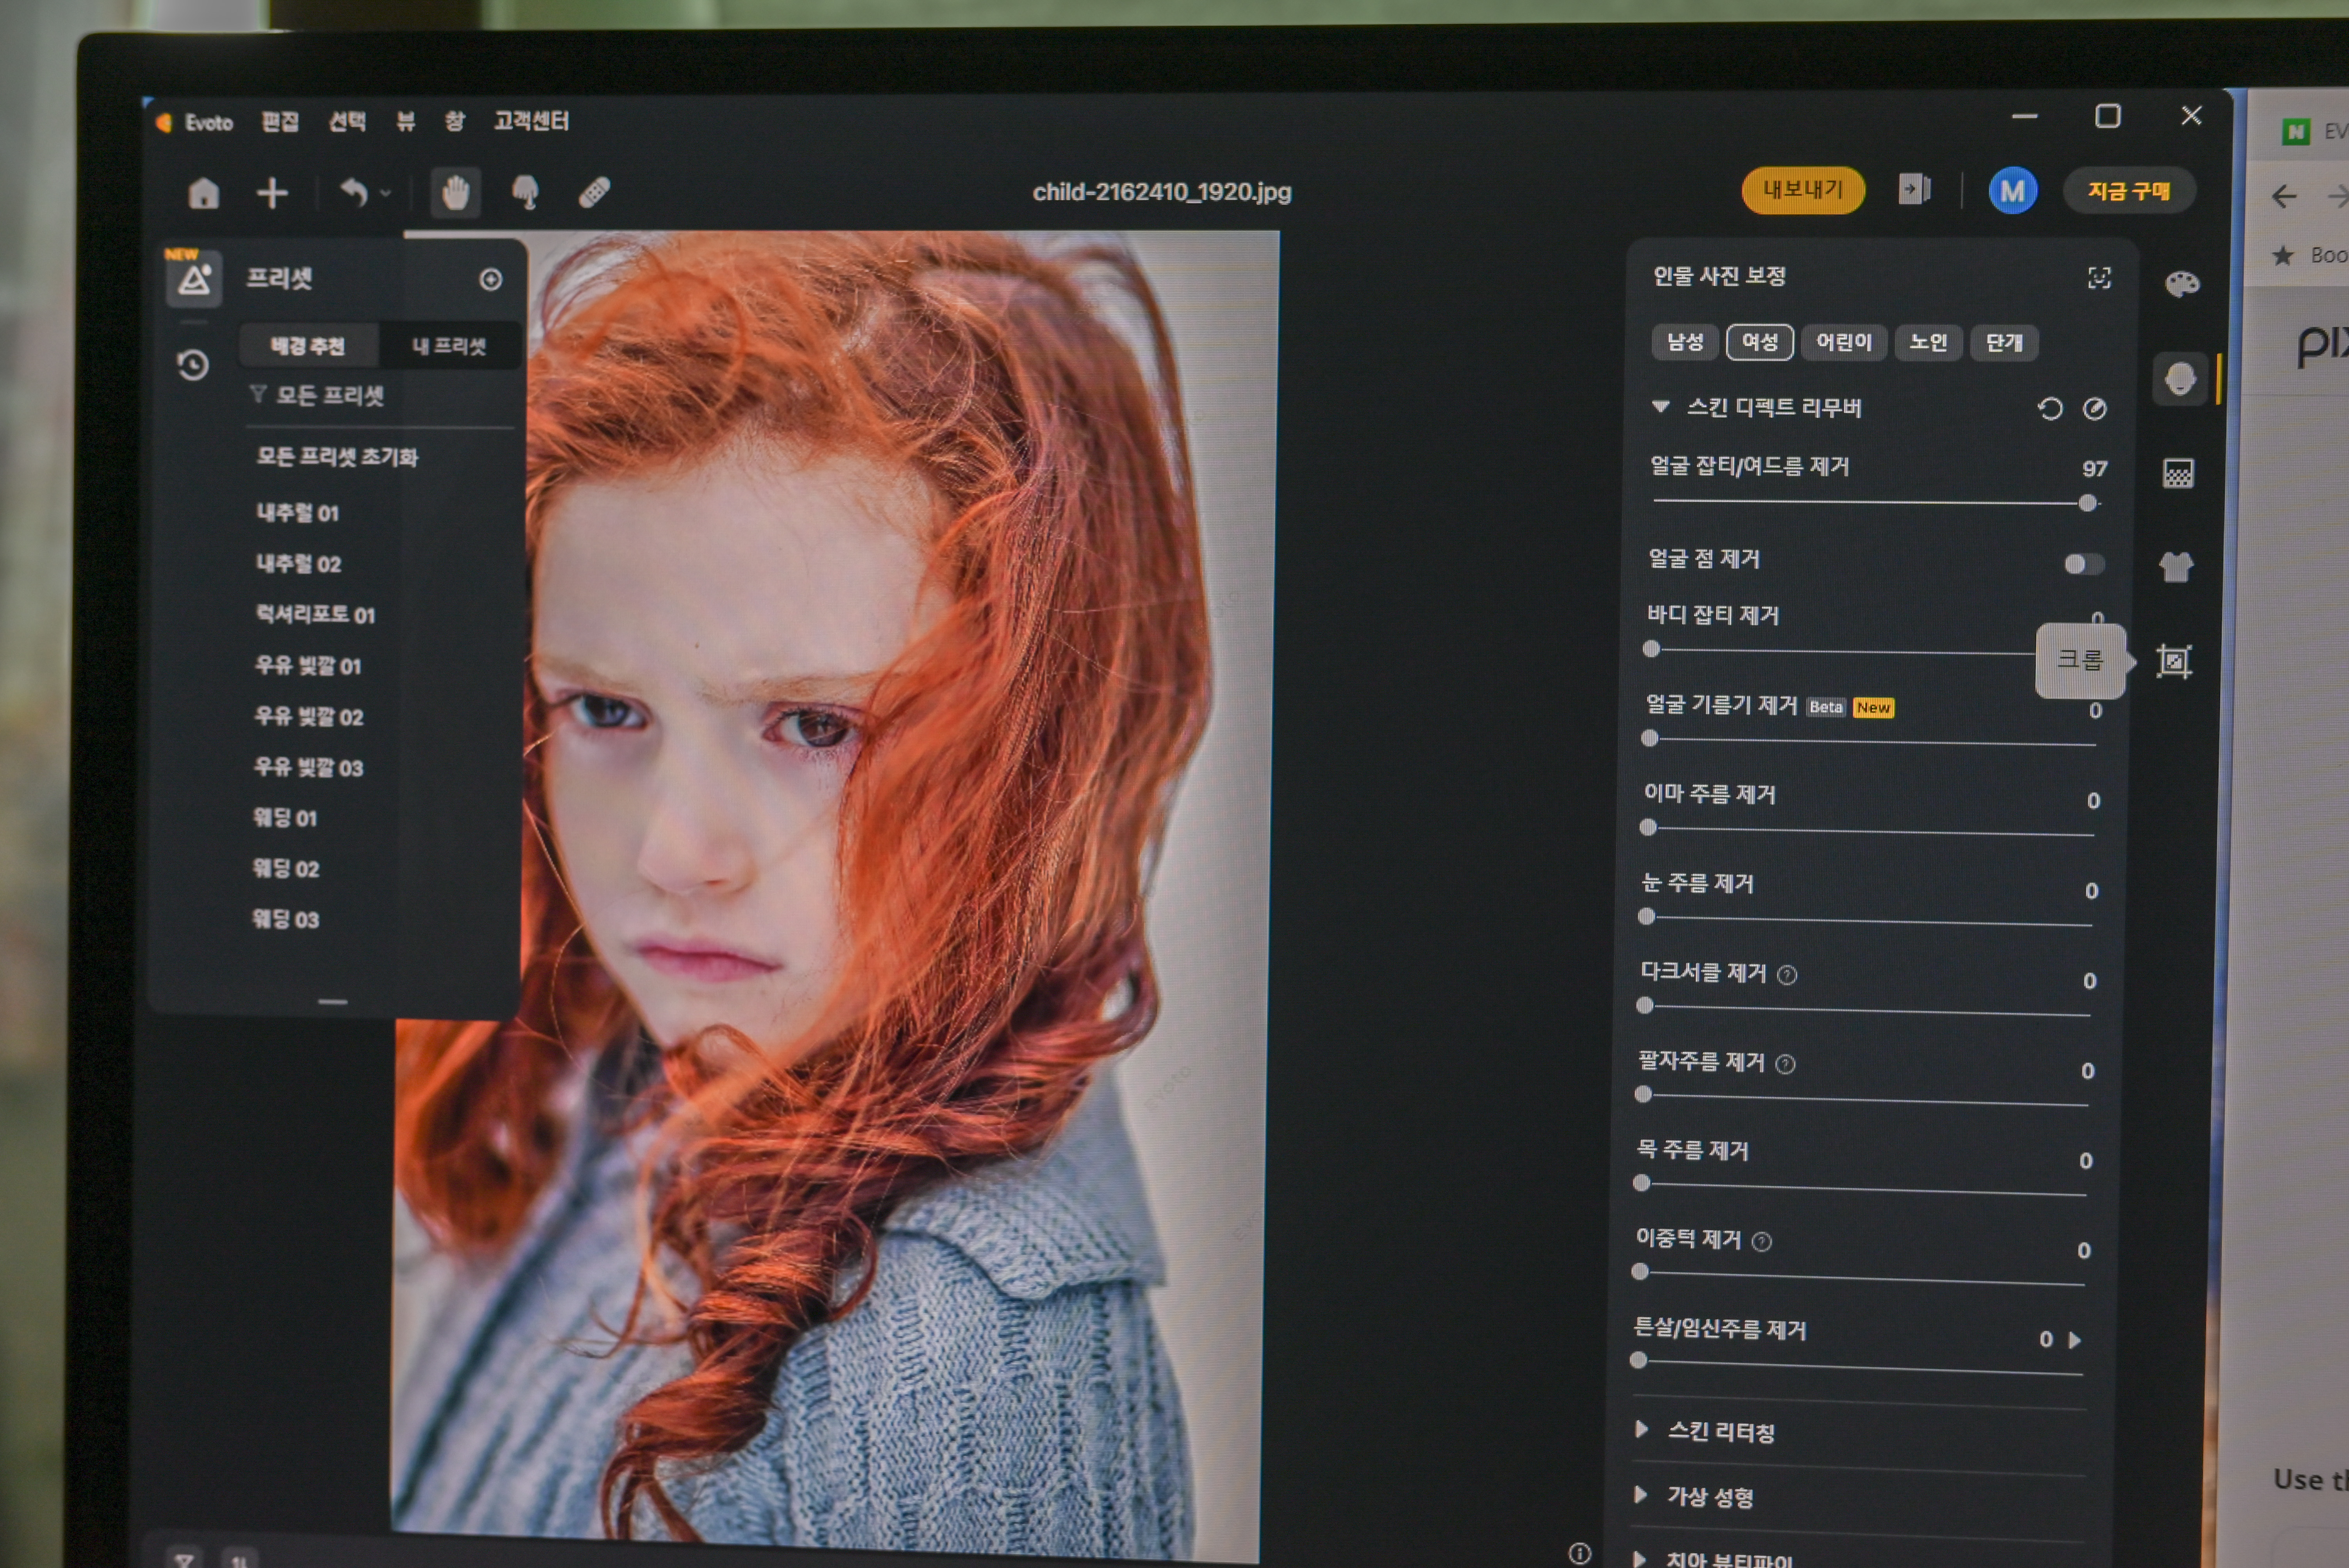Open the 크롭 crop tool
Image resolution: width=2349 pixels, height=1568 pixels.
(x=2174, y=661)
